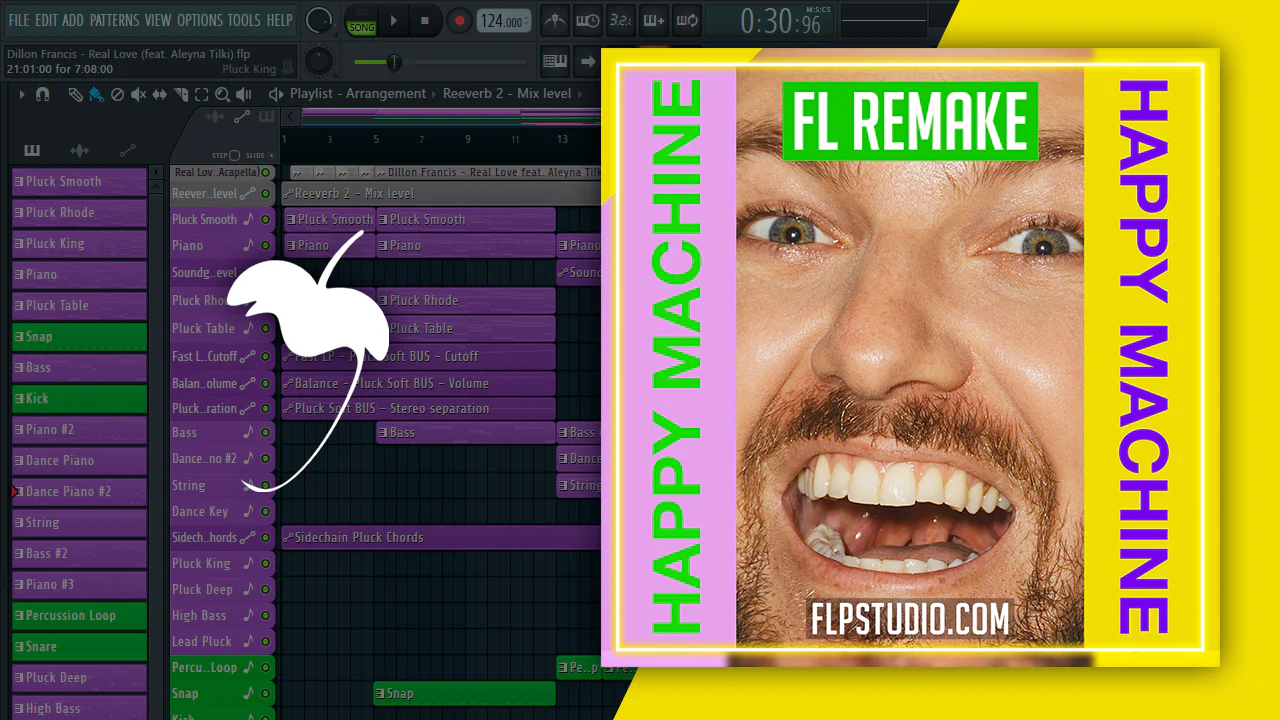Click the Snap clip in the playlist
This screenshot has width=1280, height=720.
(464, 694)
